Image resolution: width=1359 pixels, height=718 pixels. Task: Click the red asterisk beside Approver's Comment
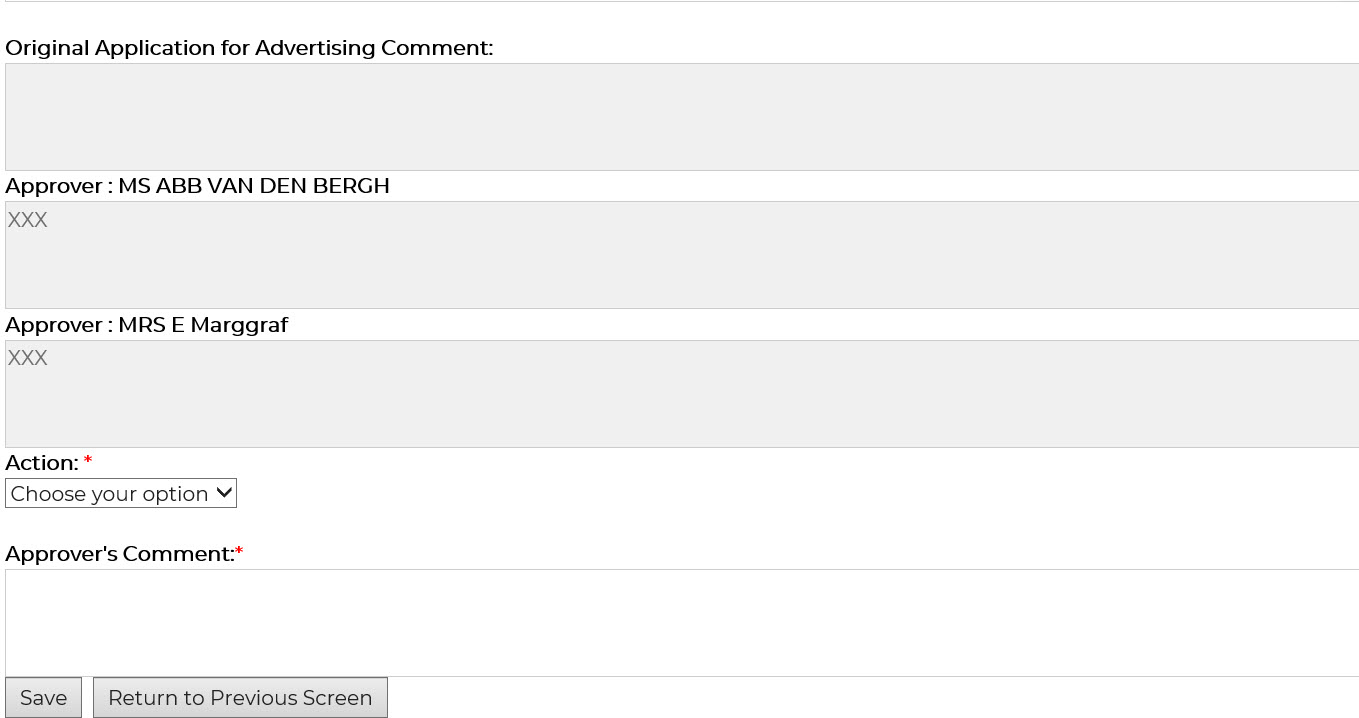coord(239,552)
